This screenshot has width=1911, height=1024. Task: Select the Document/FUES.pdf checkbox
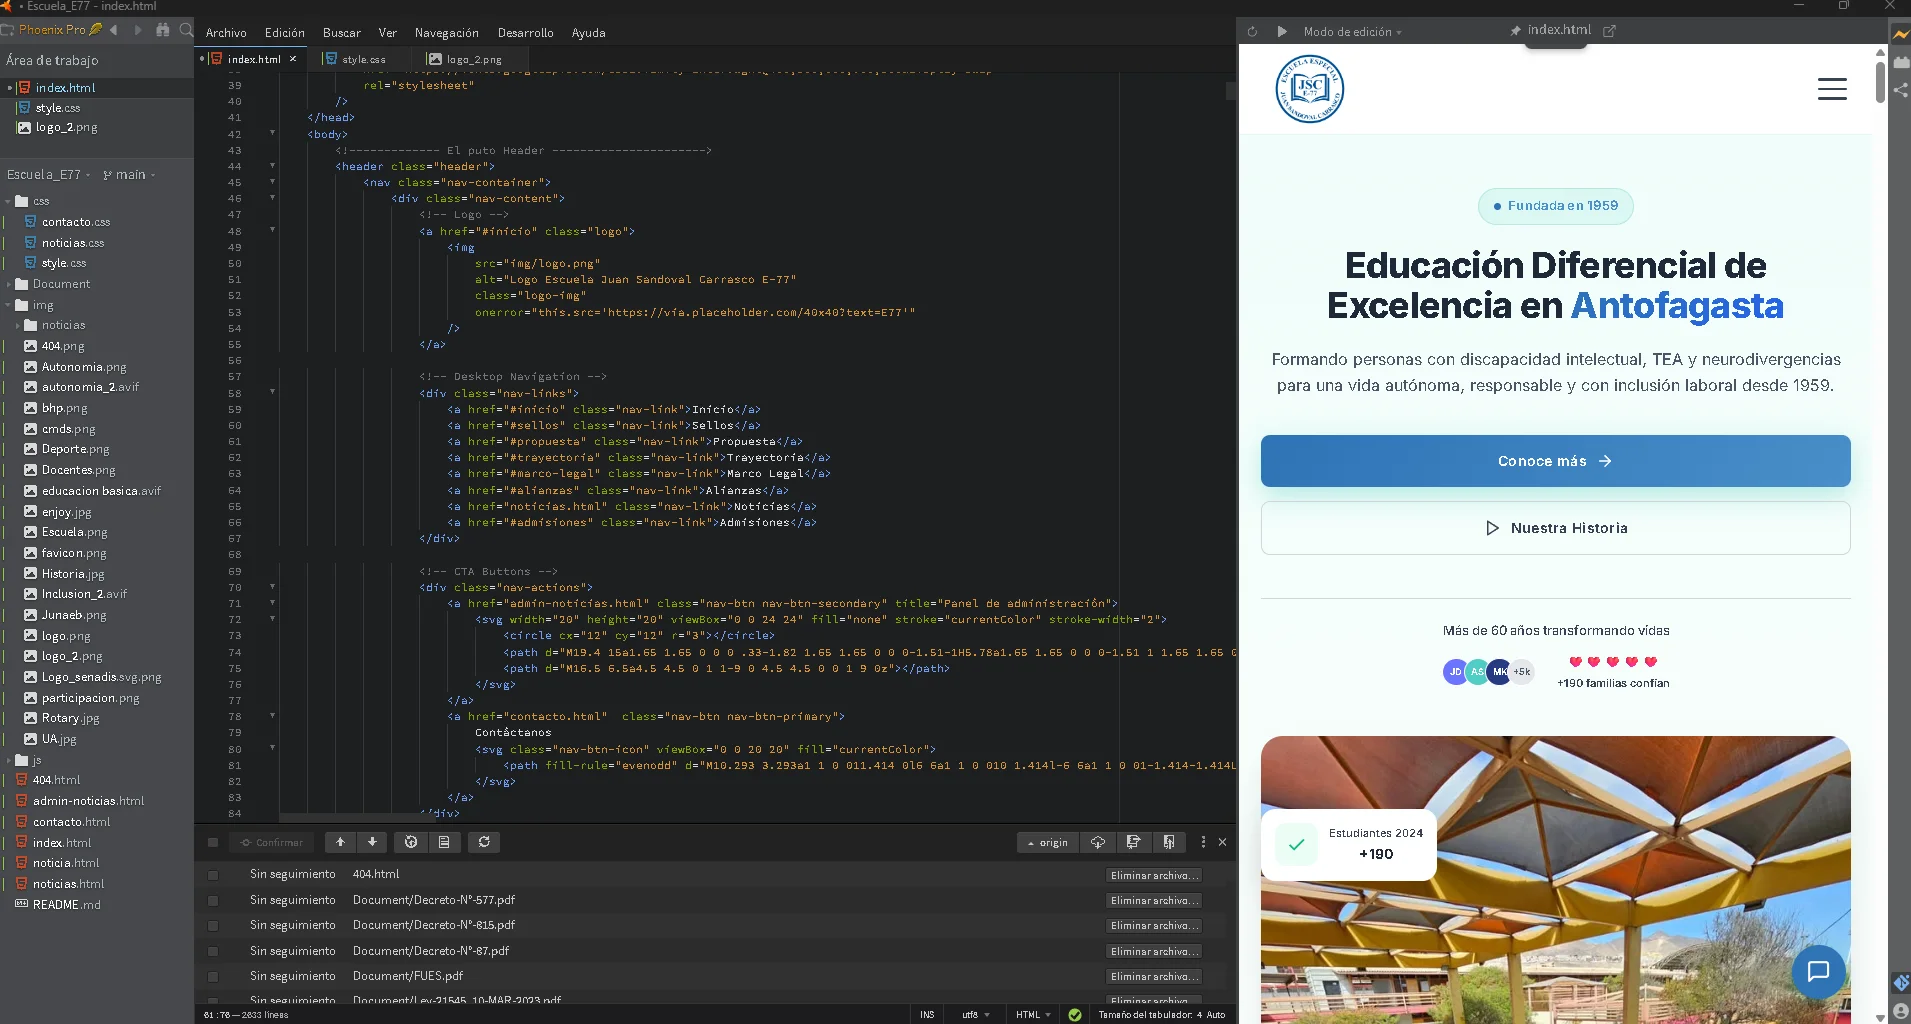(213, 977)
